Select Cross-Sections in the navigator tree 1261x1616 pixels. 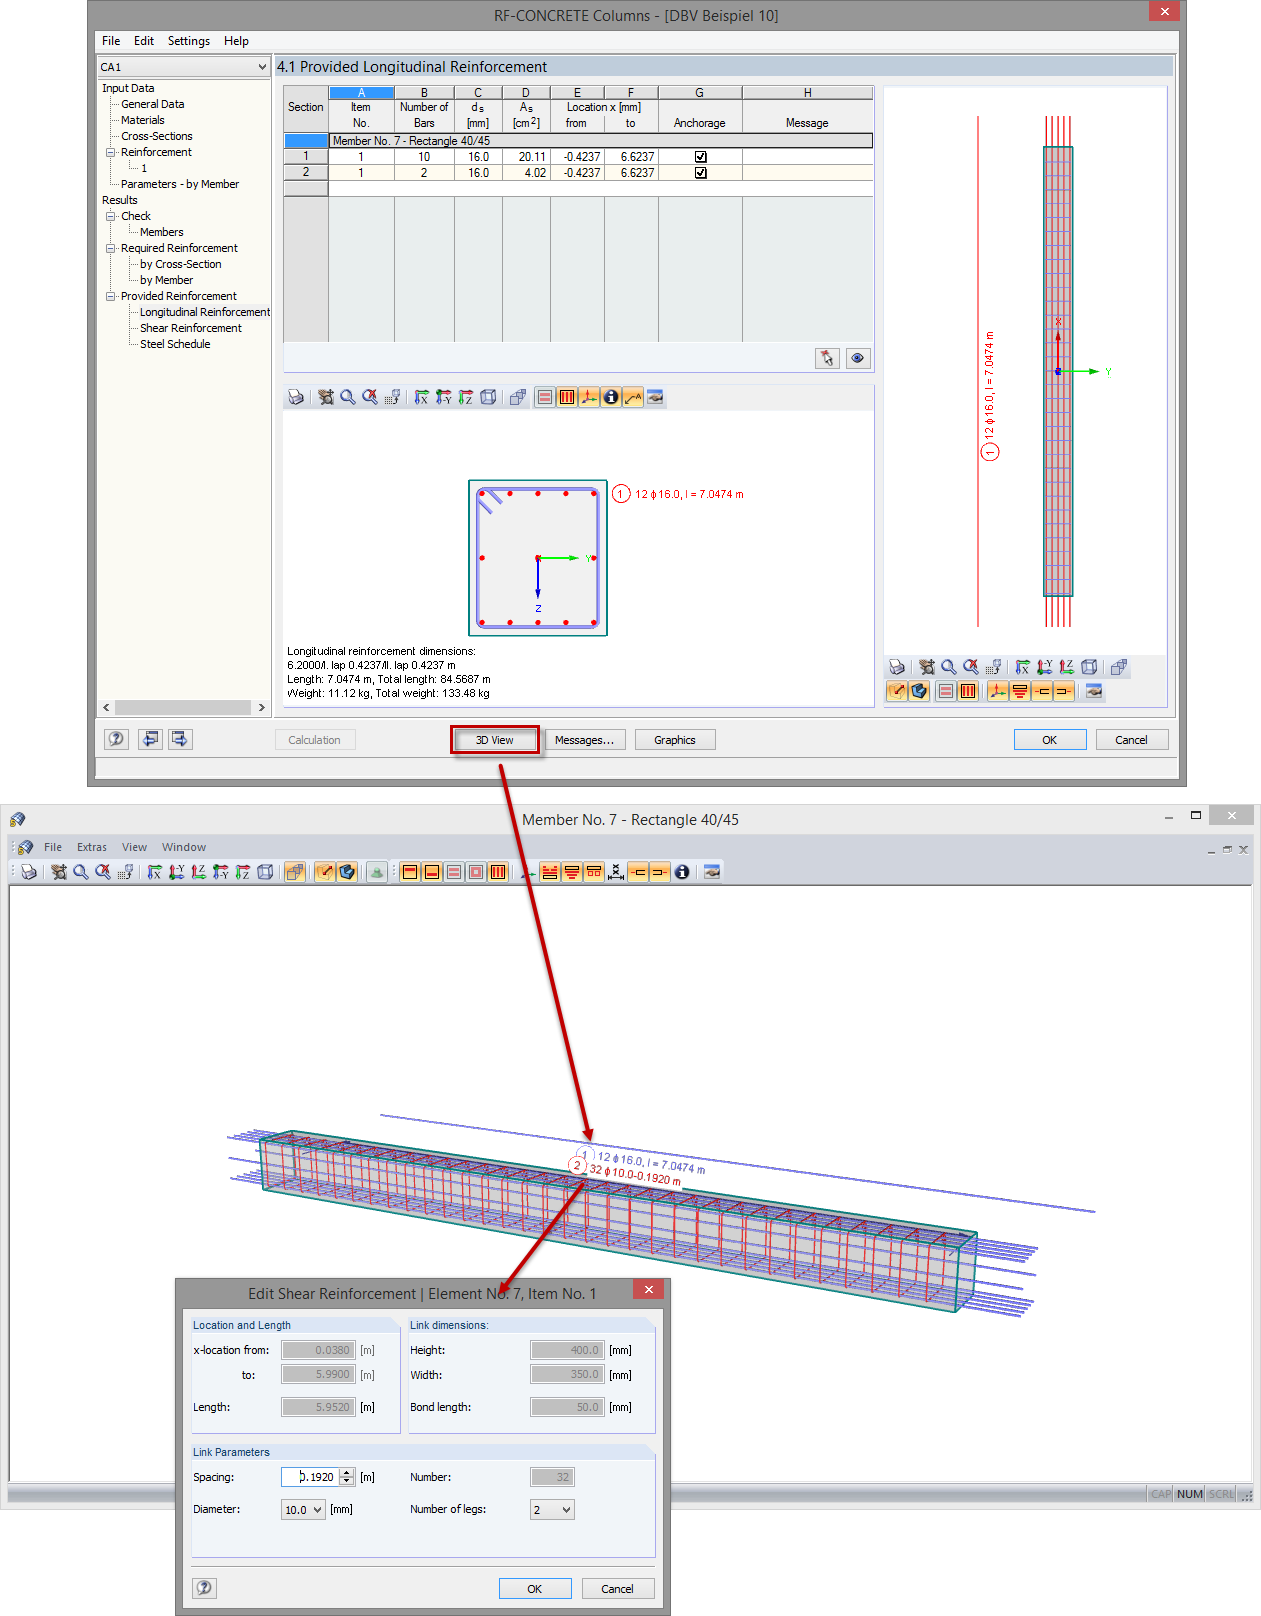pyautogui.click(x=157, y=136)
